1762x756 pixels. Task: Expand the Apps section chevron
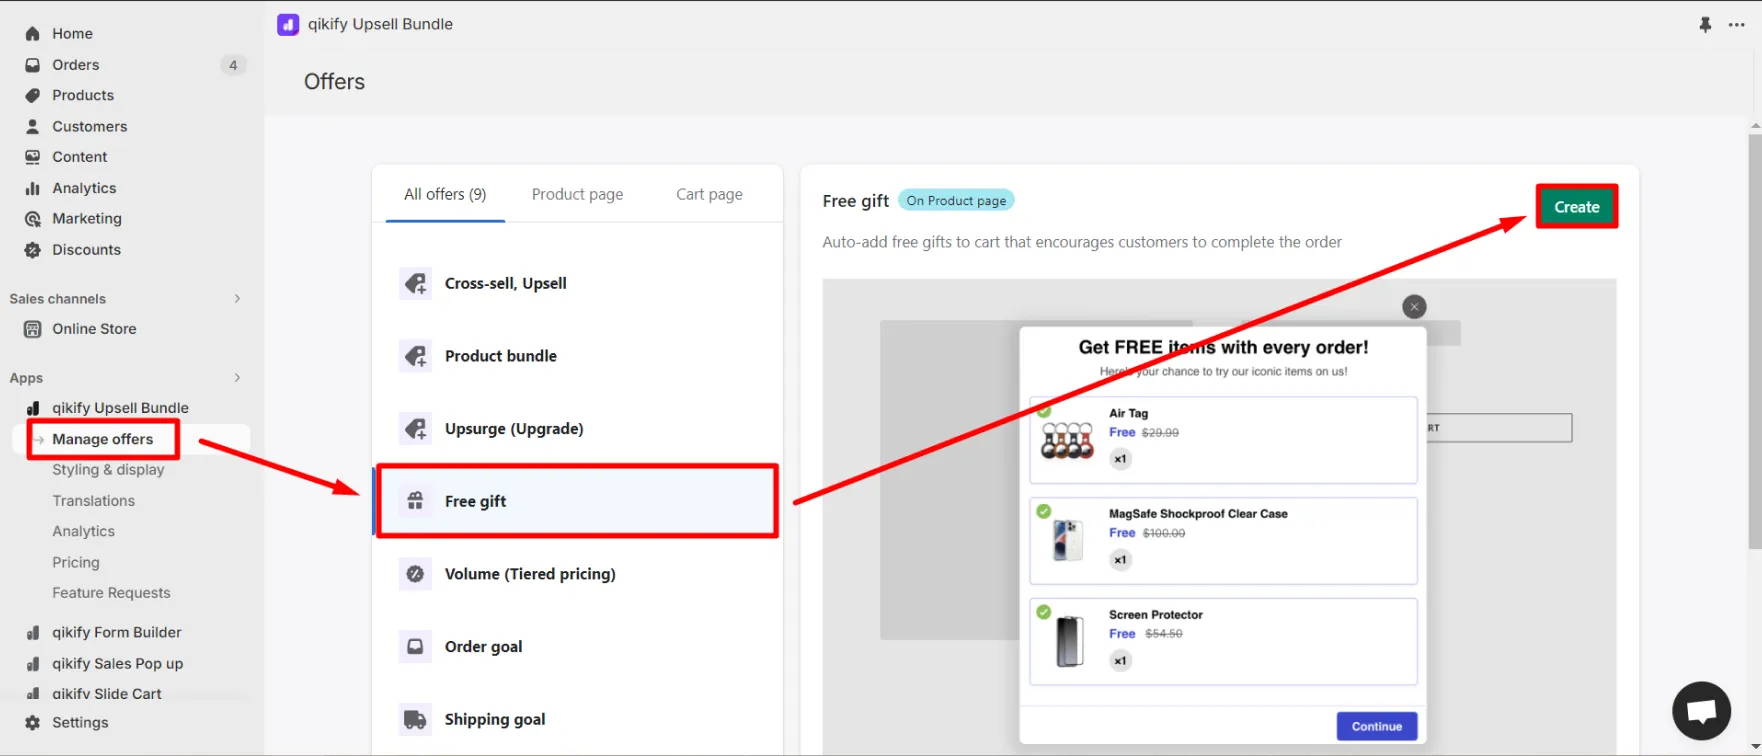point(237,377)
